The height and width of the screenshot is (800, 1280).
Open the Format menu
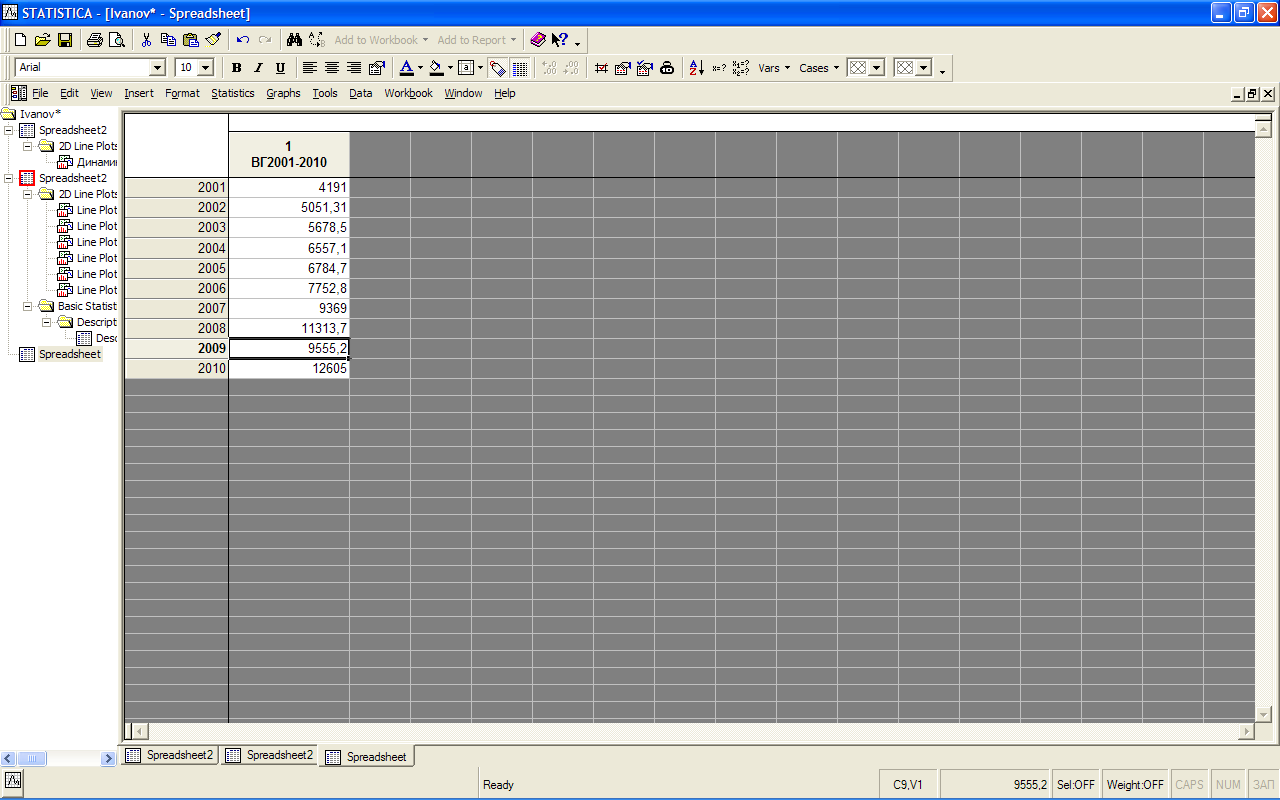pyautogui.click(x=183, y=93)
